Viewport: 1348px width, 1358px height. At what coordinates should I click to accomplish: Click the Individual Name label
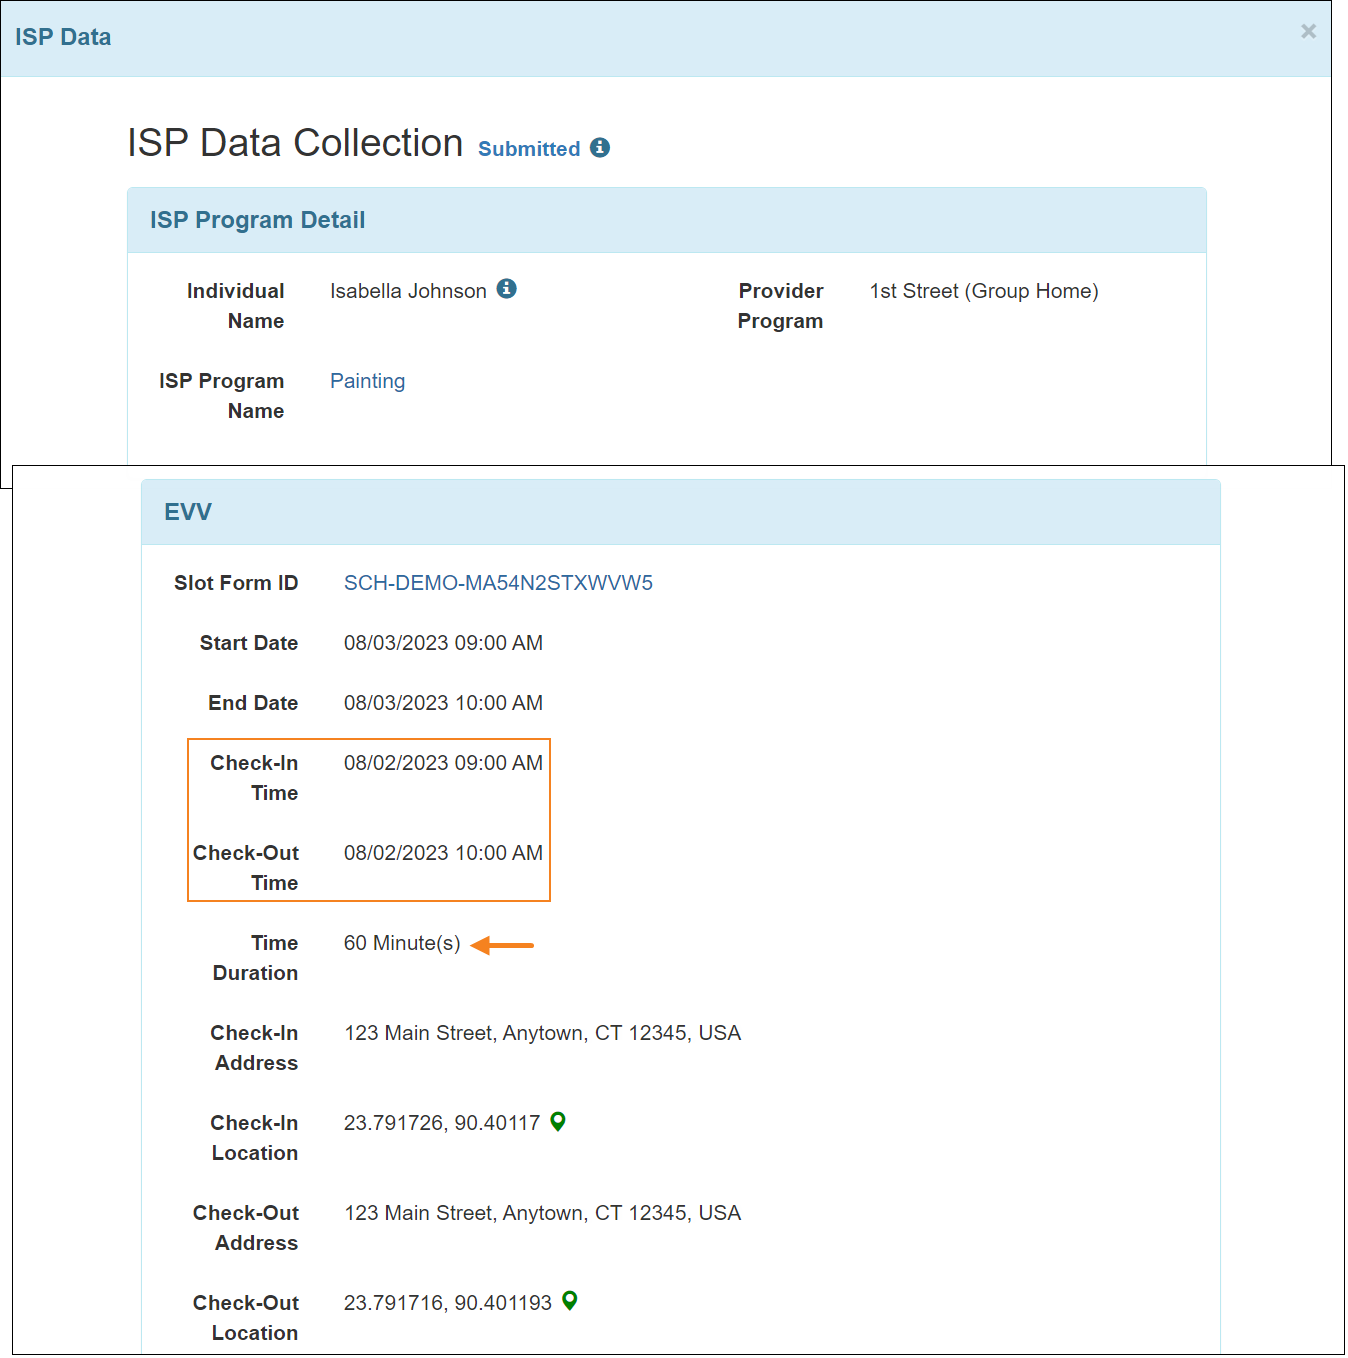[x=236, y=306]
